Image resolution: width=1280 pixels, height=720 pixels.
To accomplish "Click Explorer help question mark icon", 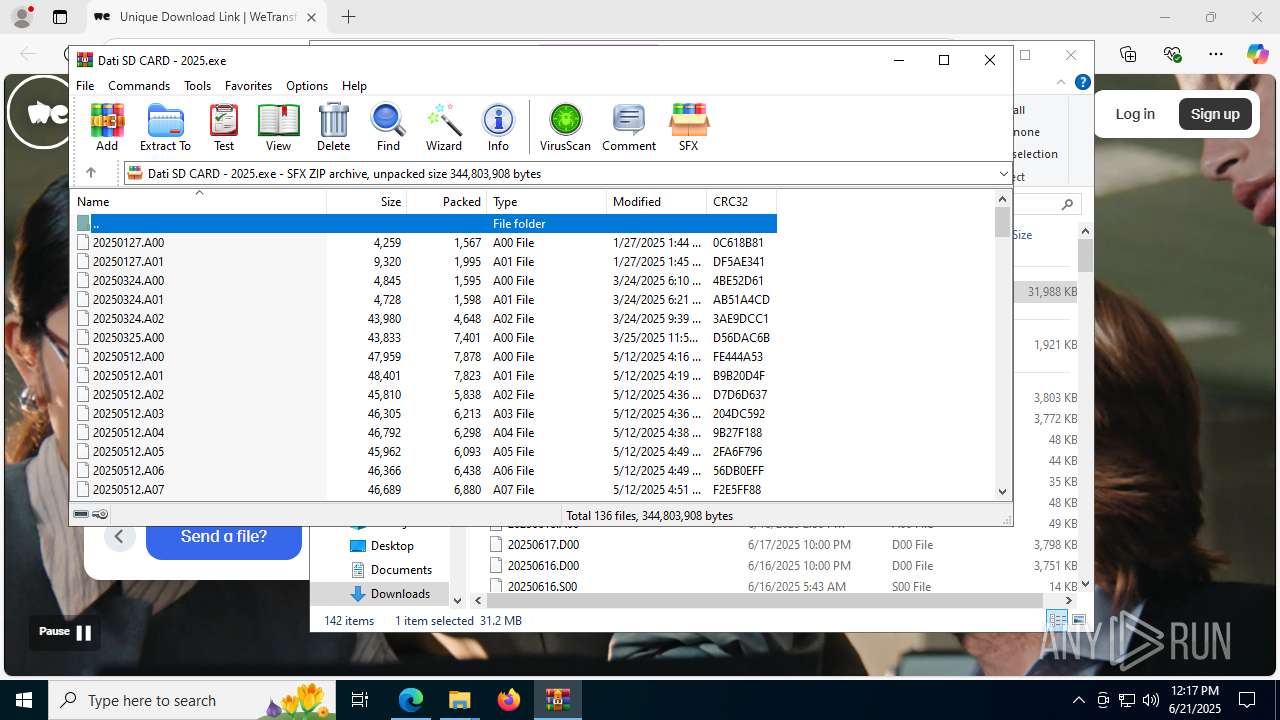I will coord(1082,83).
